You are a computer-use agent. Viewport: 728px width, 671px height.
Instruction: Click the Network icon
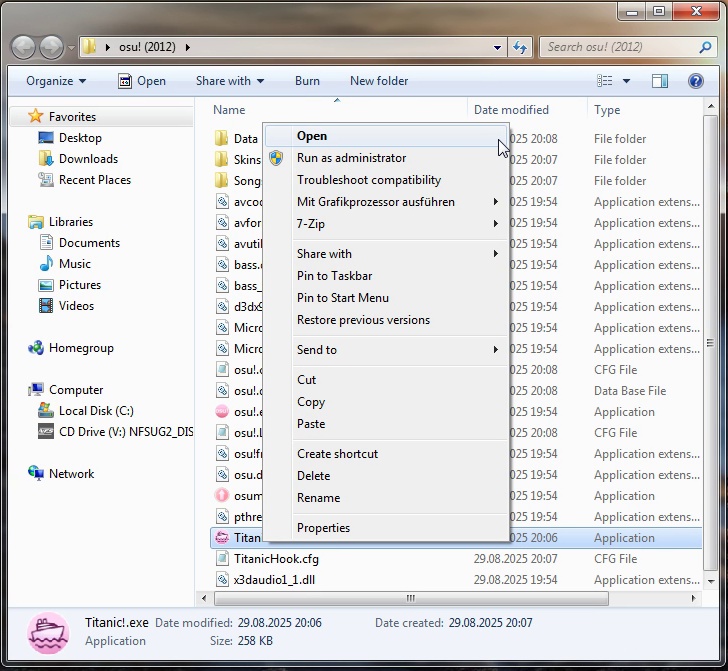pyautogui.click(x=36, y=473)
